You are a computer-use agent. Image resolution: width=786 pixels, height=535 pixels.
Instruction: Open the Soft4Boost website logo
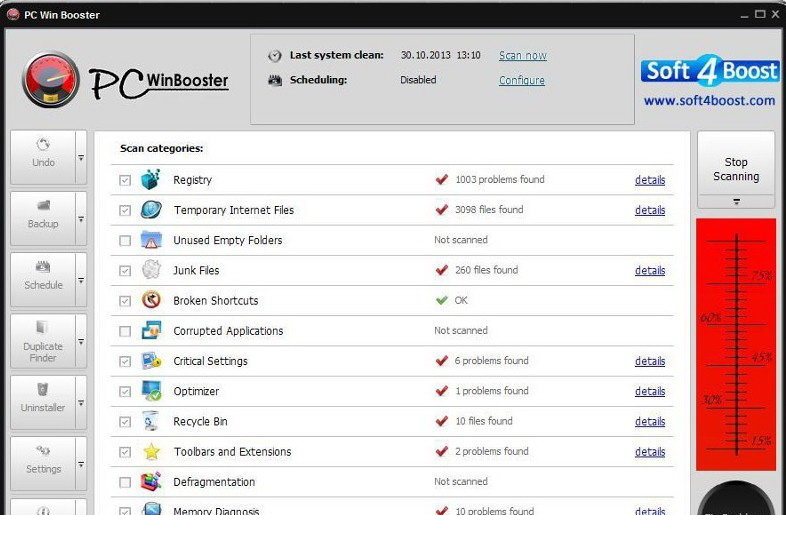click(709, 80)
